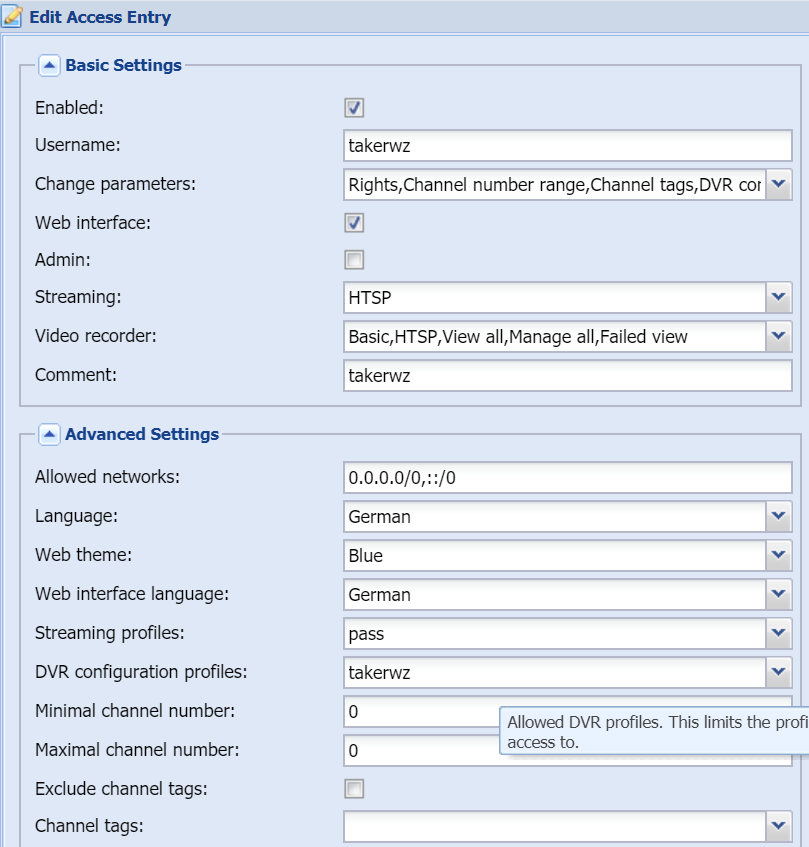Click the 'Web interface:' label

pos(93,223)
